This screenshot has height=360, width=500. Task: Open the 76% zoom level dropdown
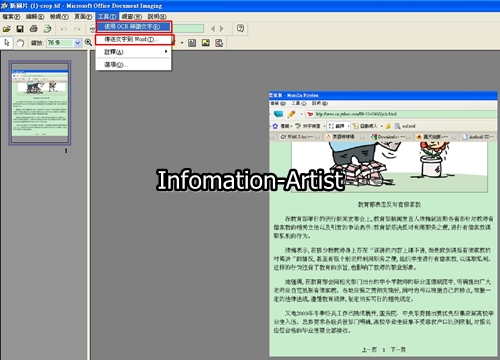click(78, 43)
